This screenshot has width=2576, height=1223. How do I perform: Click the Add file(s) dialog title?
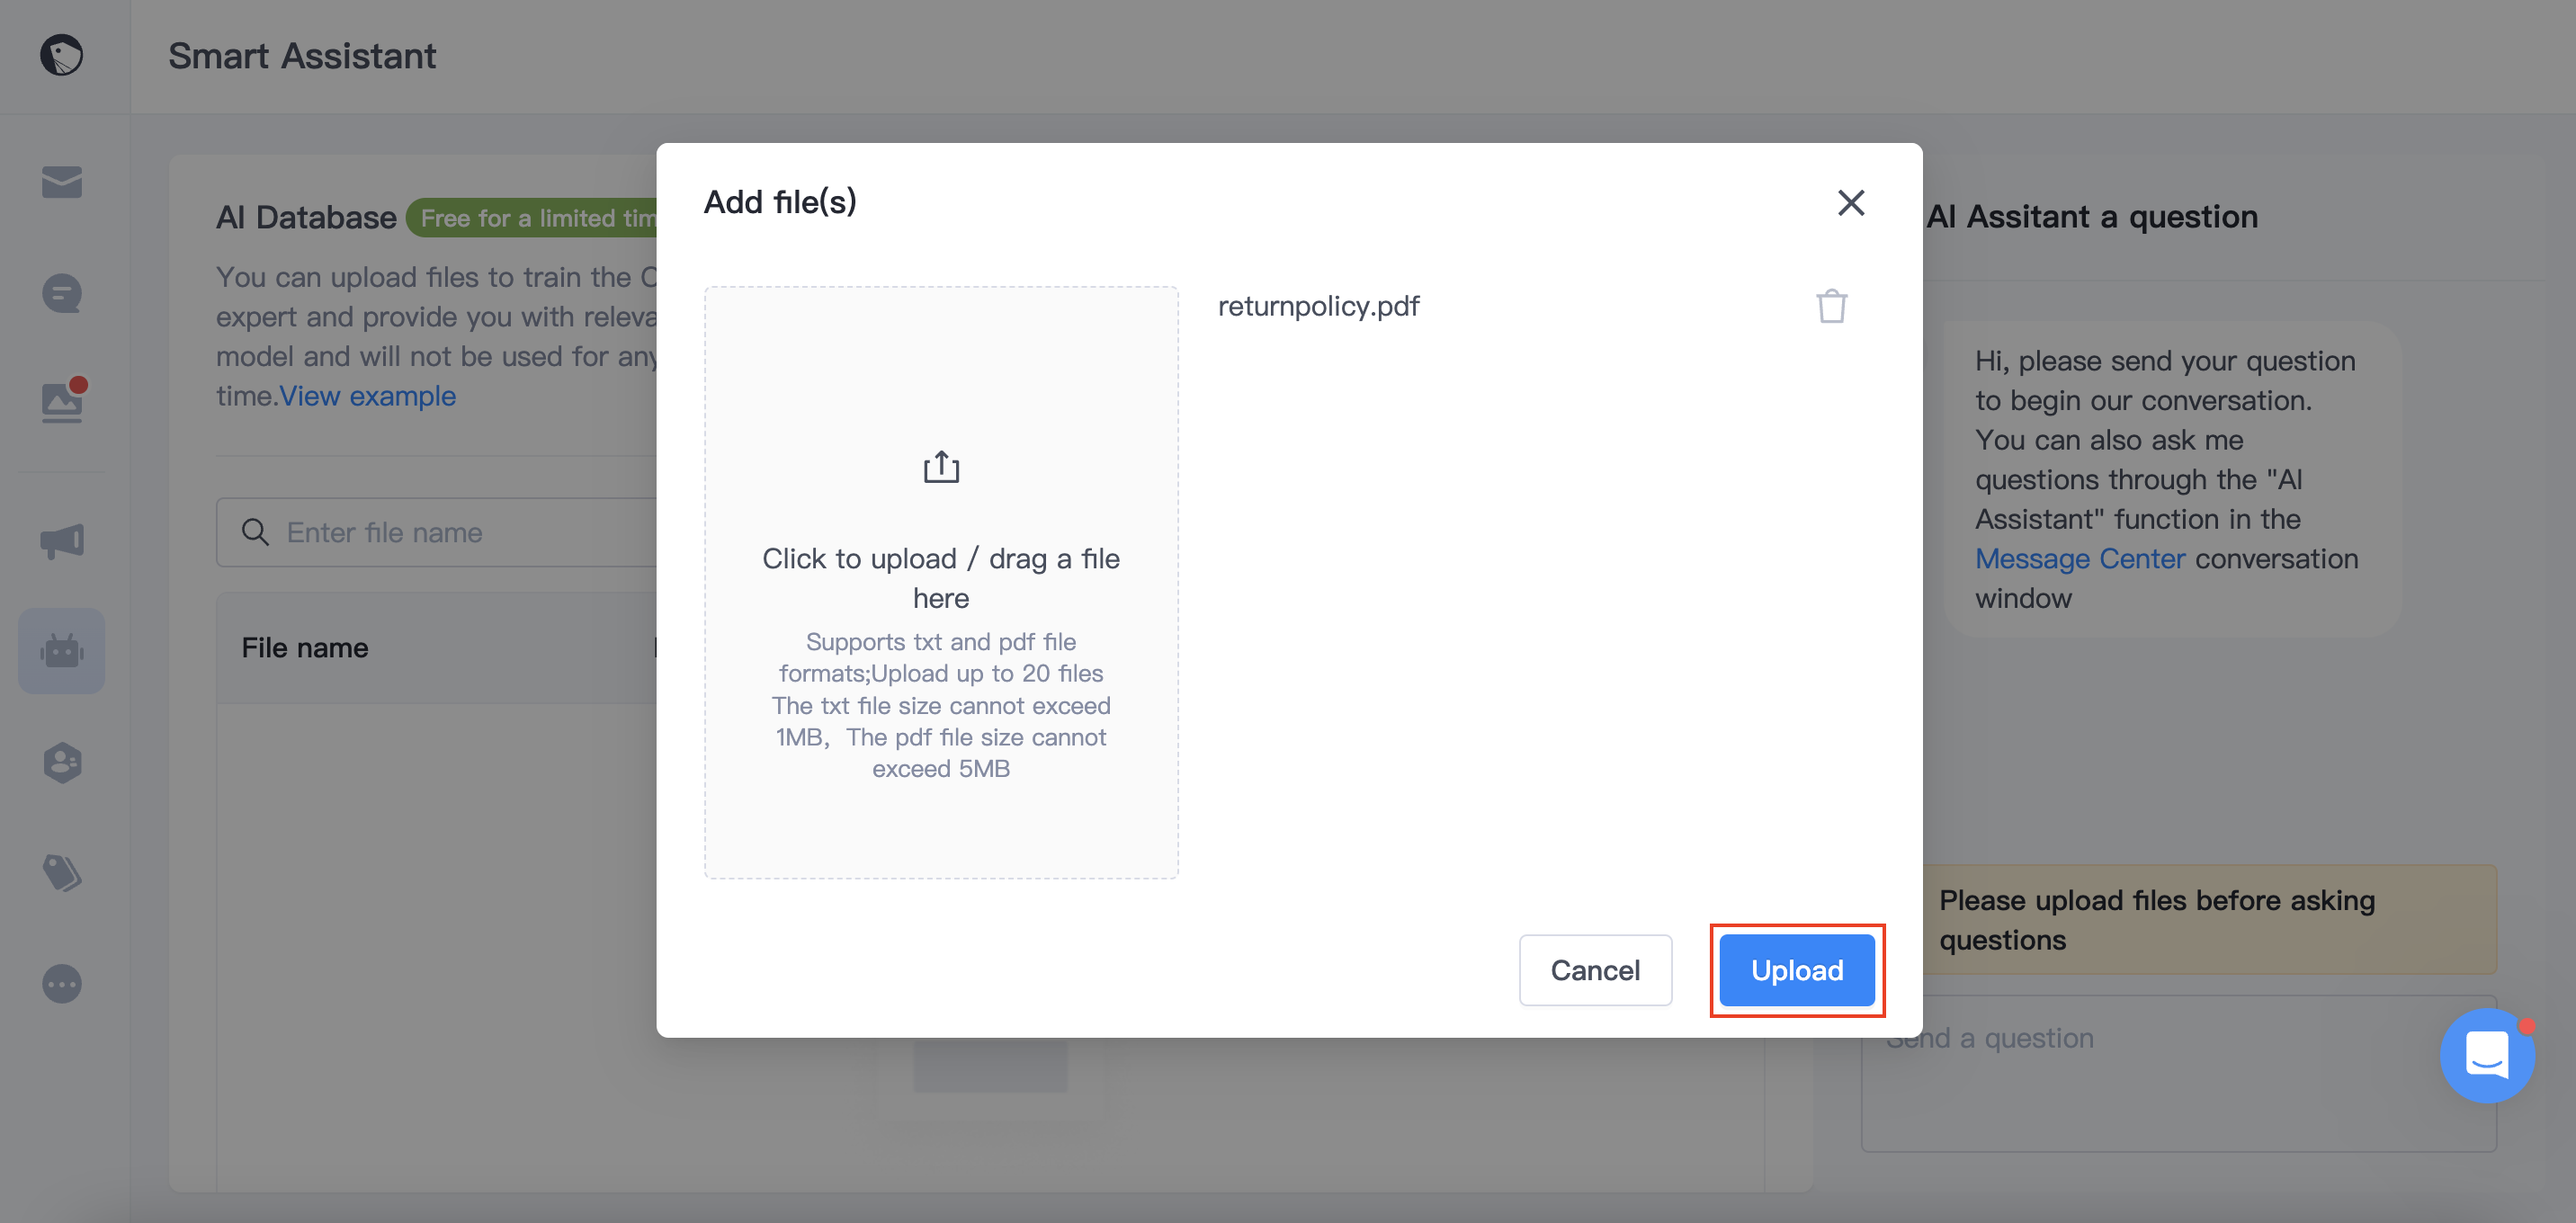pos(780,202)
